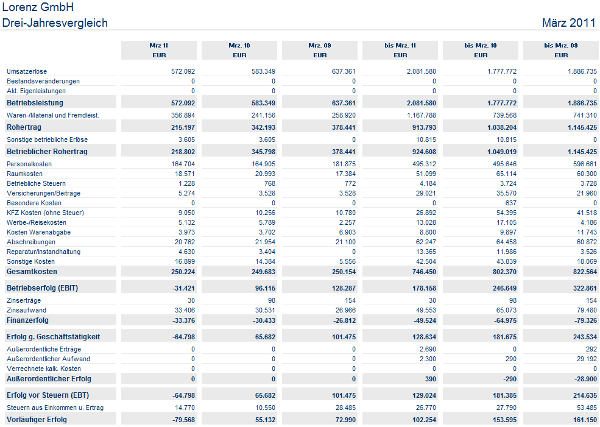Click the 'Steuern aus Einkommen u. Ertrag' label
The height and width of the screenshot is (427, 600).
tap(55, 408)
